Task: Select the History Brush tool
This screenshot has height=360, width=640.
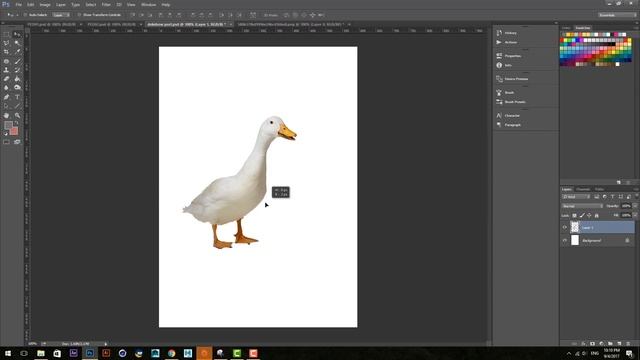Action: [x=17, y=70]
